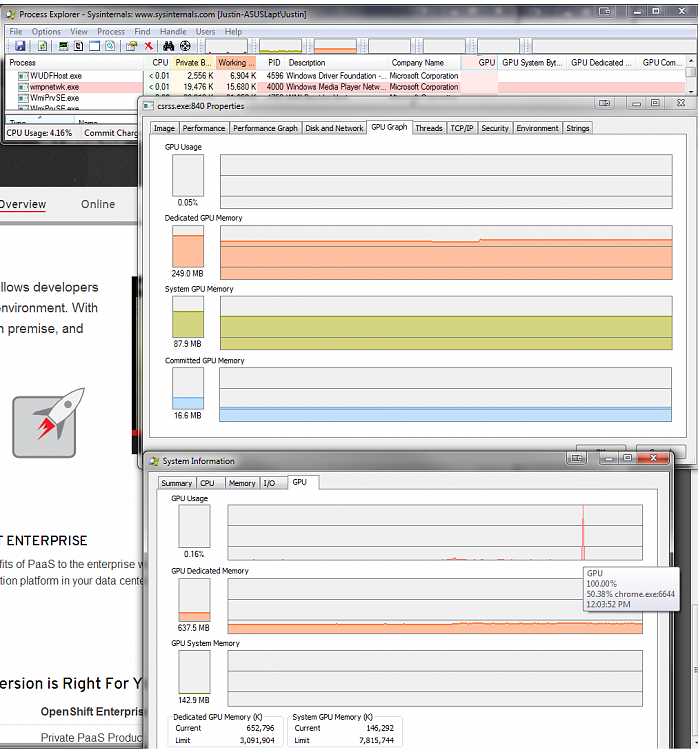This screenshot has height=750, width=698.
Task: Click the extra title button beside Process Explorer minimize
Action: [x=605, y=11]
